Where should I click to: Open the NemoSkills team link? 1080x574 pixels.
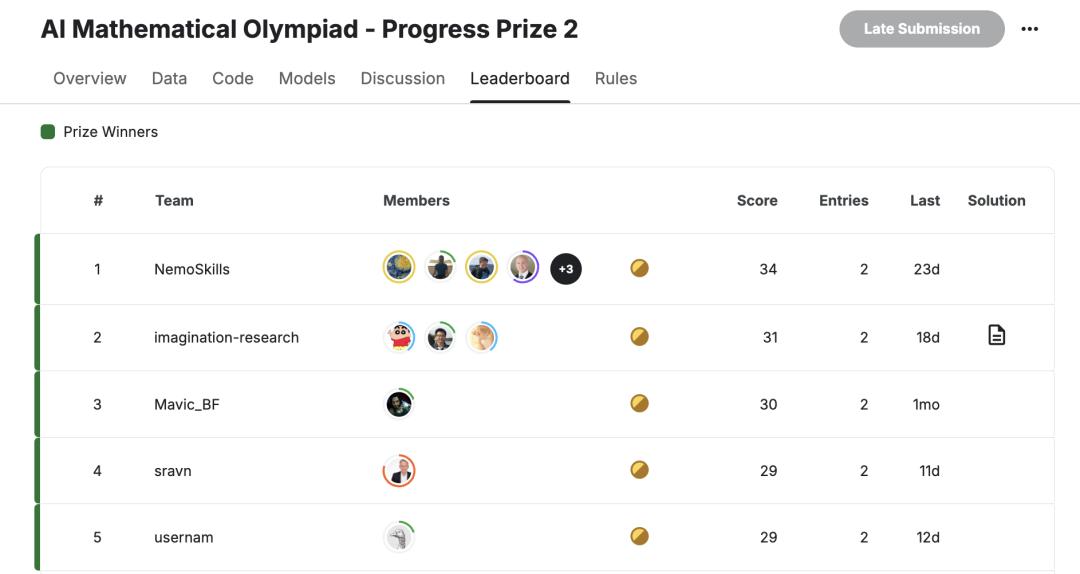(192, 269)
